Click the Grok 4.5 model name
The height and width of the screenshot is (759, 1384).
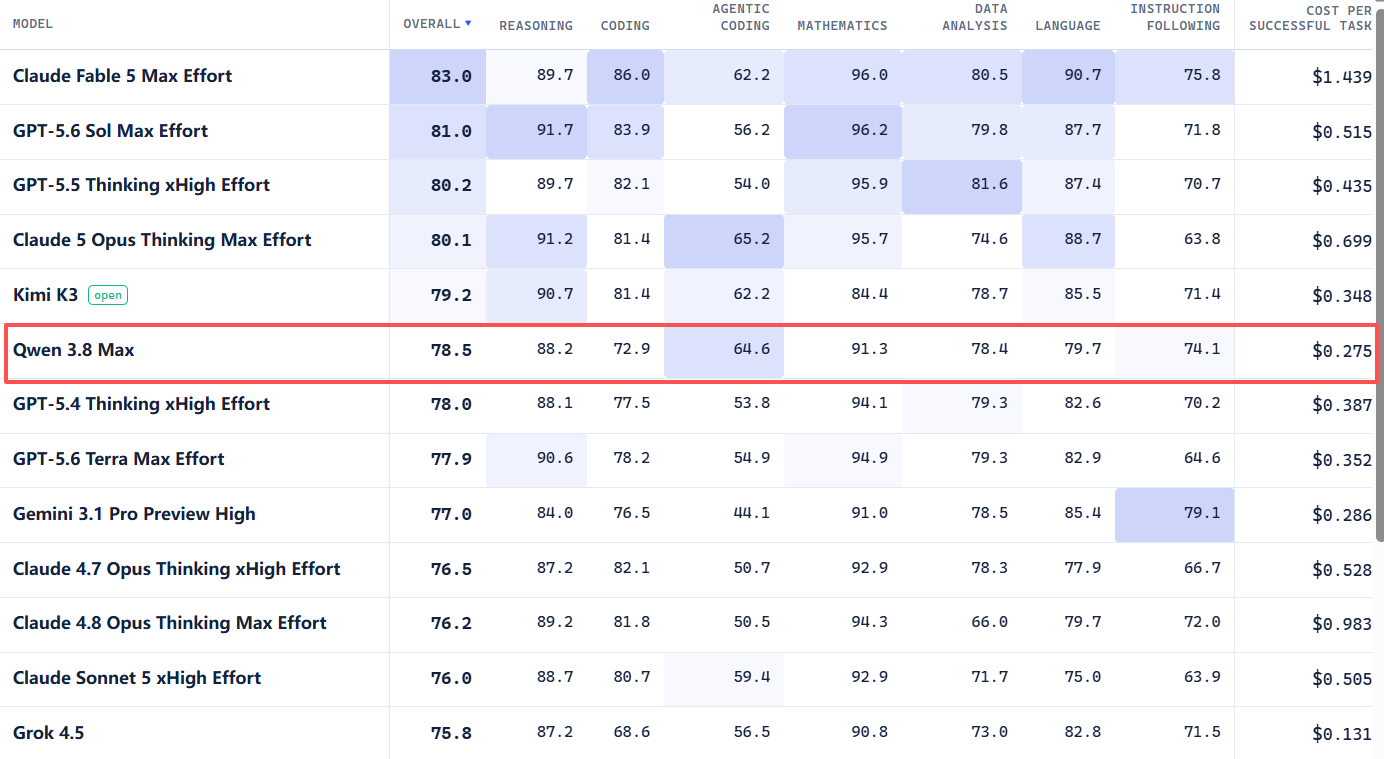[x=49, y=733]
